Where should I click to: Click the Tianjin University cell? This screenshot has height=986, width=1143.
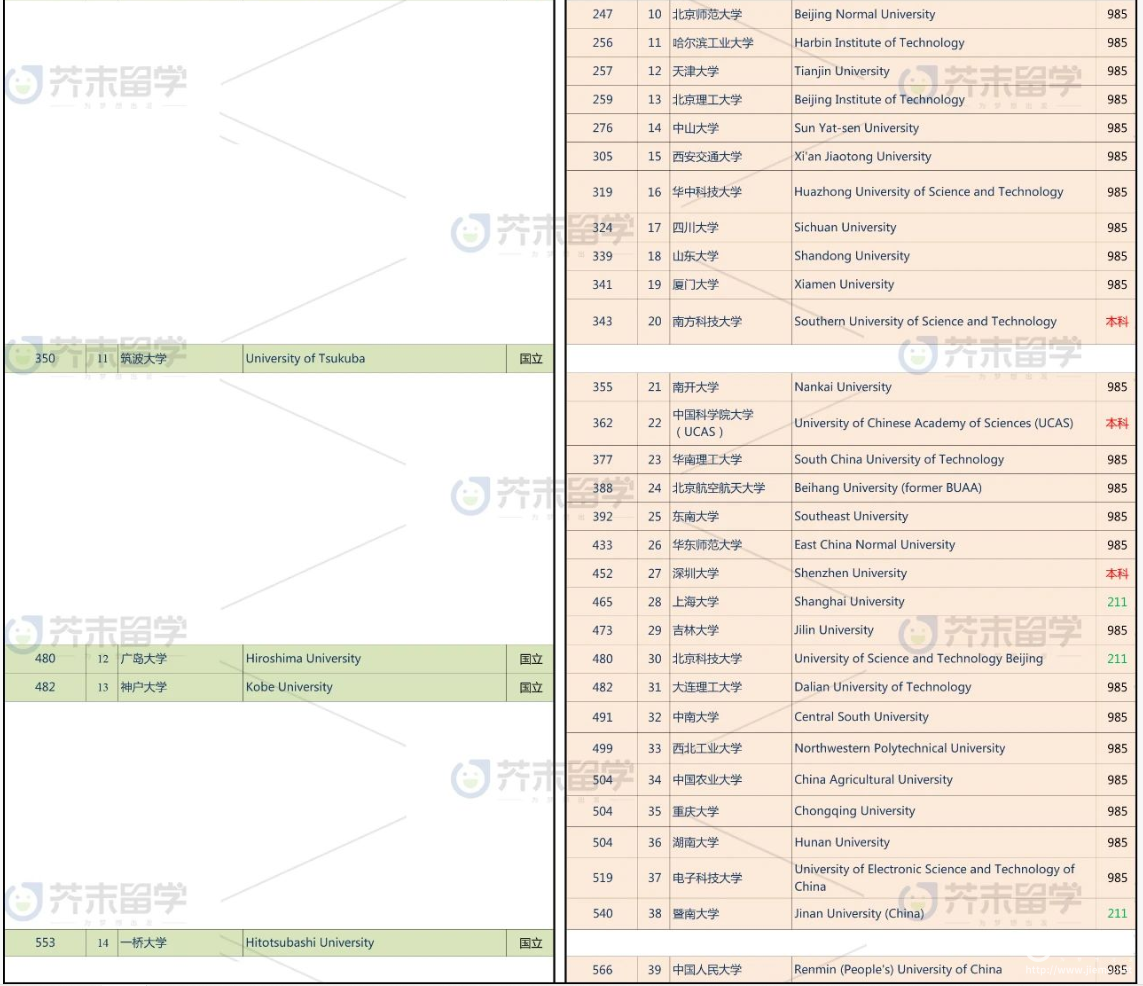943,71
